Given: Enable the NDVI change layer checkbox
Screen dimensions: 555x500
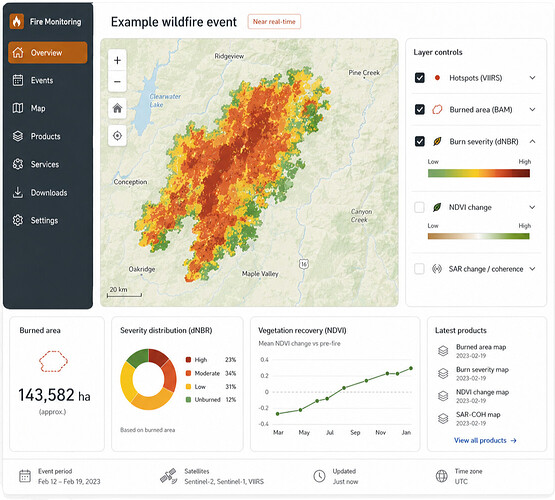Looking at the screenshot, I should pyautogui.click(x=419, y=207).
